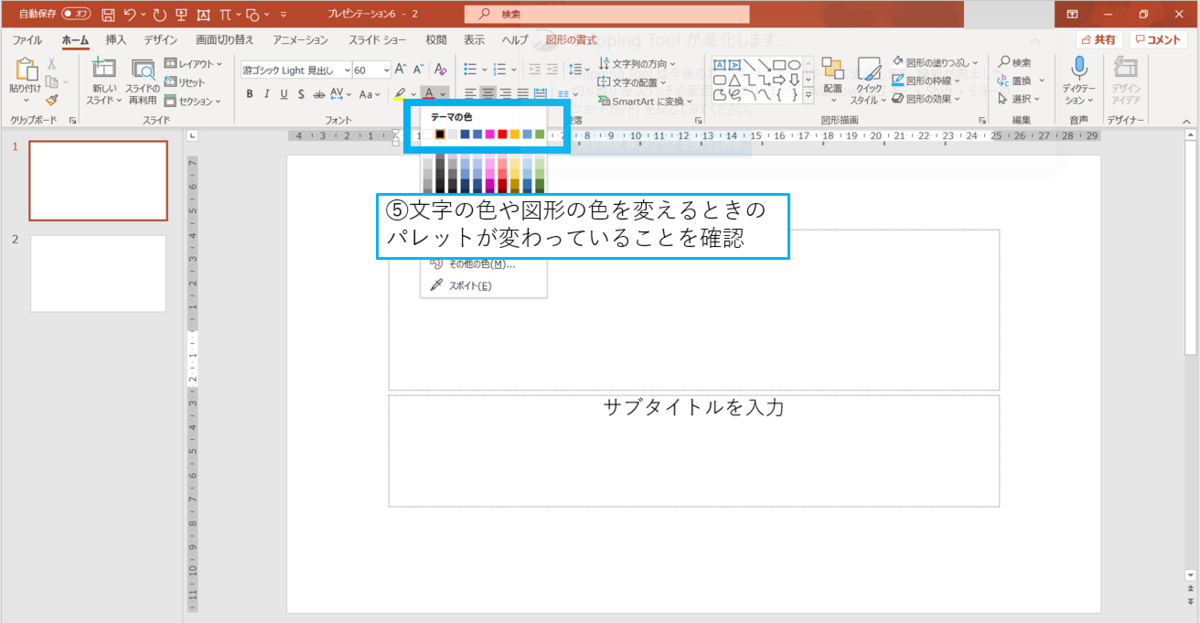Select the oval shape in shapes gallery

pos(792,64)
